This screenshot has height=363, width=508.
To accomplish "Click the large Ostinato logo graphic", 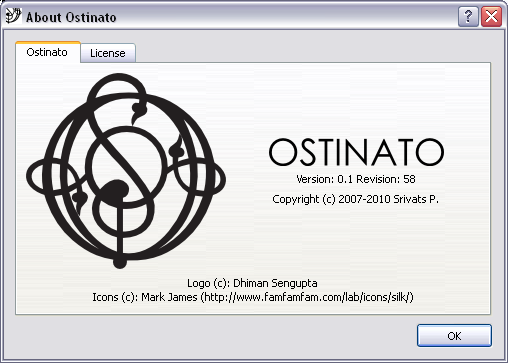I will pyautogui.click(x=126, y=171).
